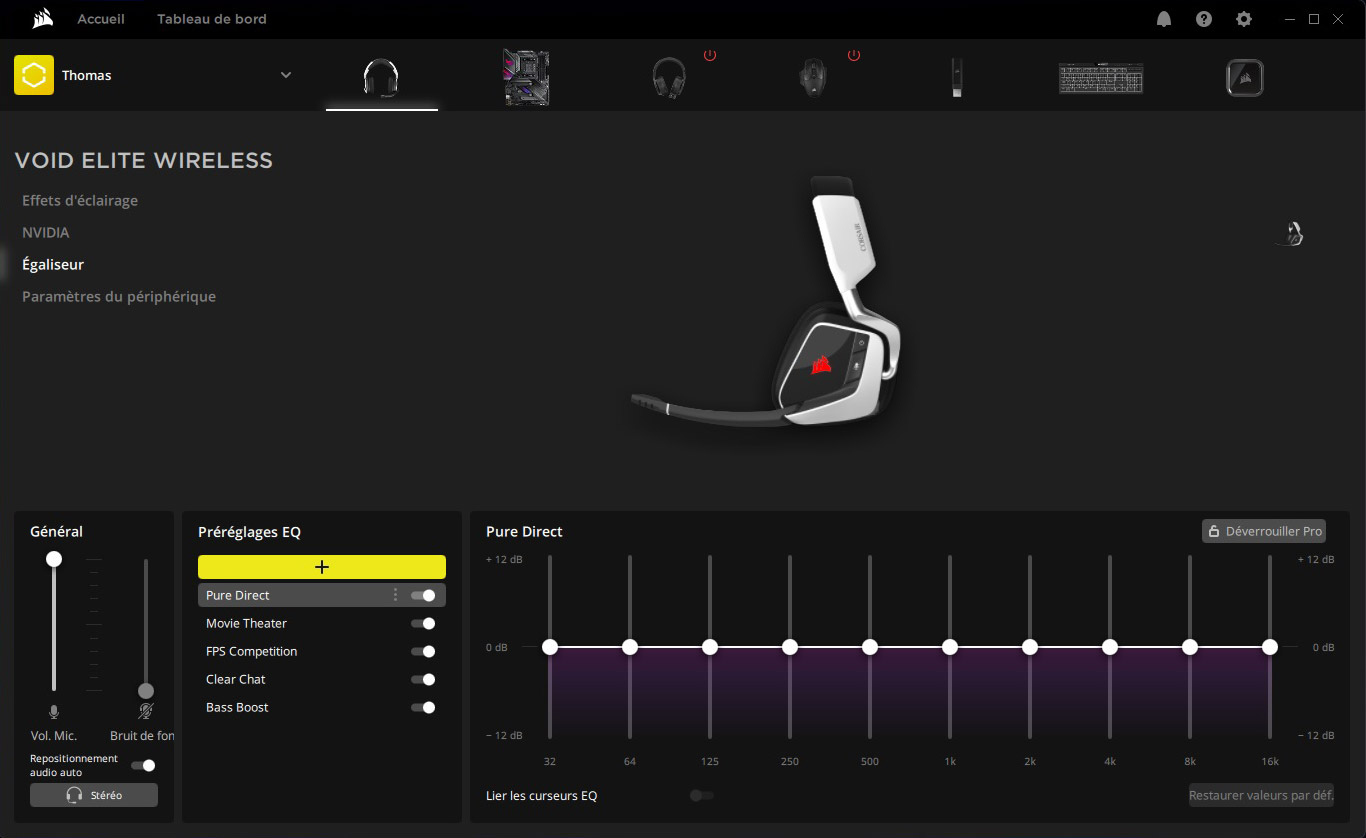This screenshot has height=838, width=1366.
Task: Select the keyboard device icon
Action: point(1101,78)
